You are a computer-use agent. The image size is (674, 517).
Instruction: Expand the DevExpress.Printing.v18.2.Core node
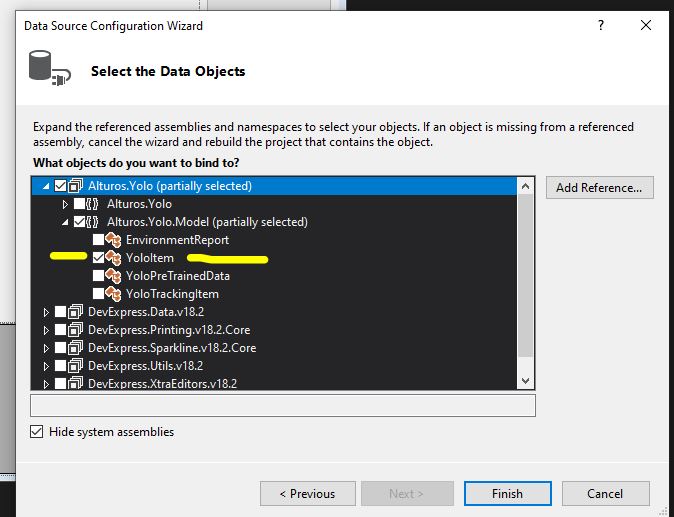coord(46,330)
